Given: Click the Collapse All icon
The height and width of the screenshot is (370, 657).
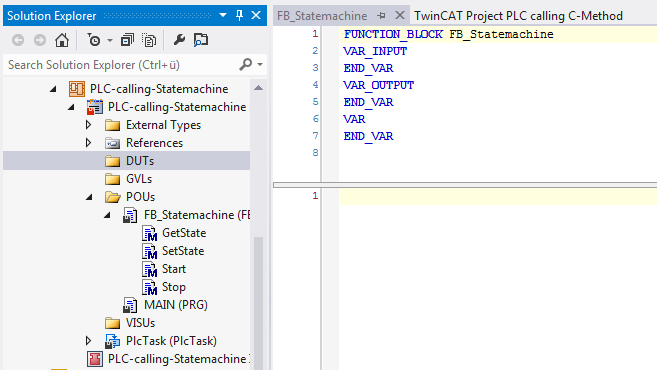Looking at the screenshot, I should (x=127, y=40).
